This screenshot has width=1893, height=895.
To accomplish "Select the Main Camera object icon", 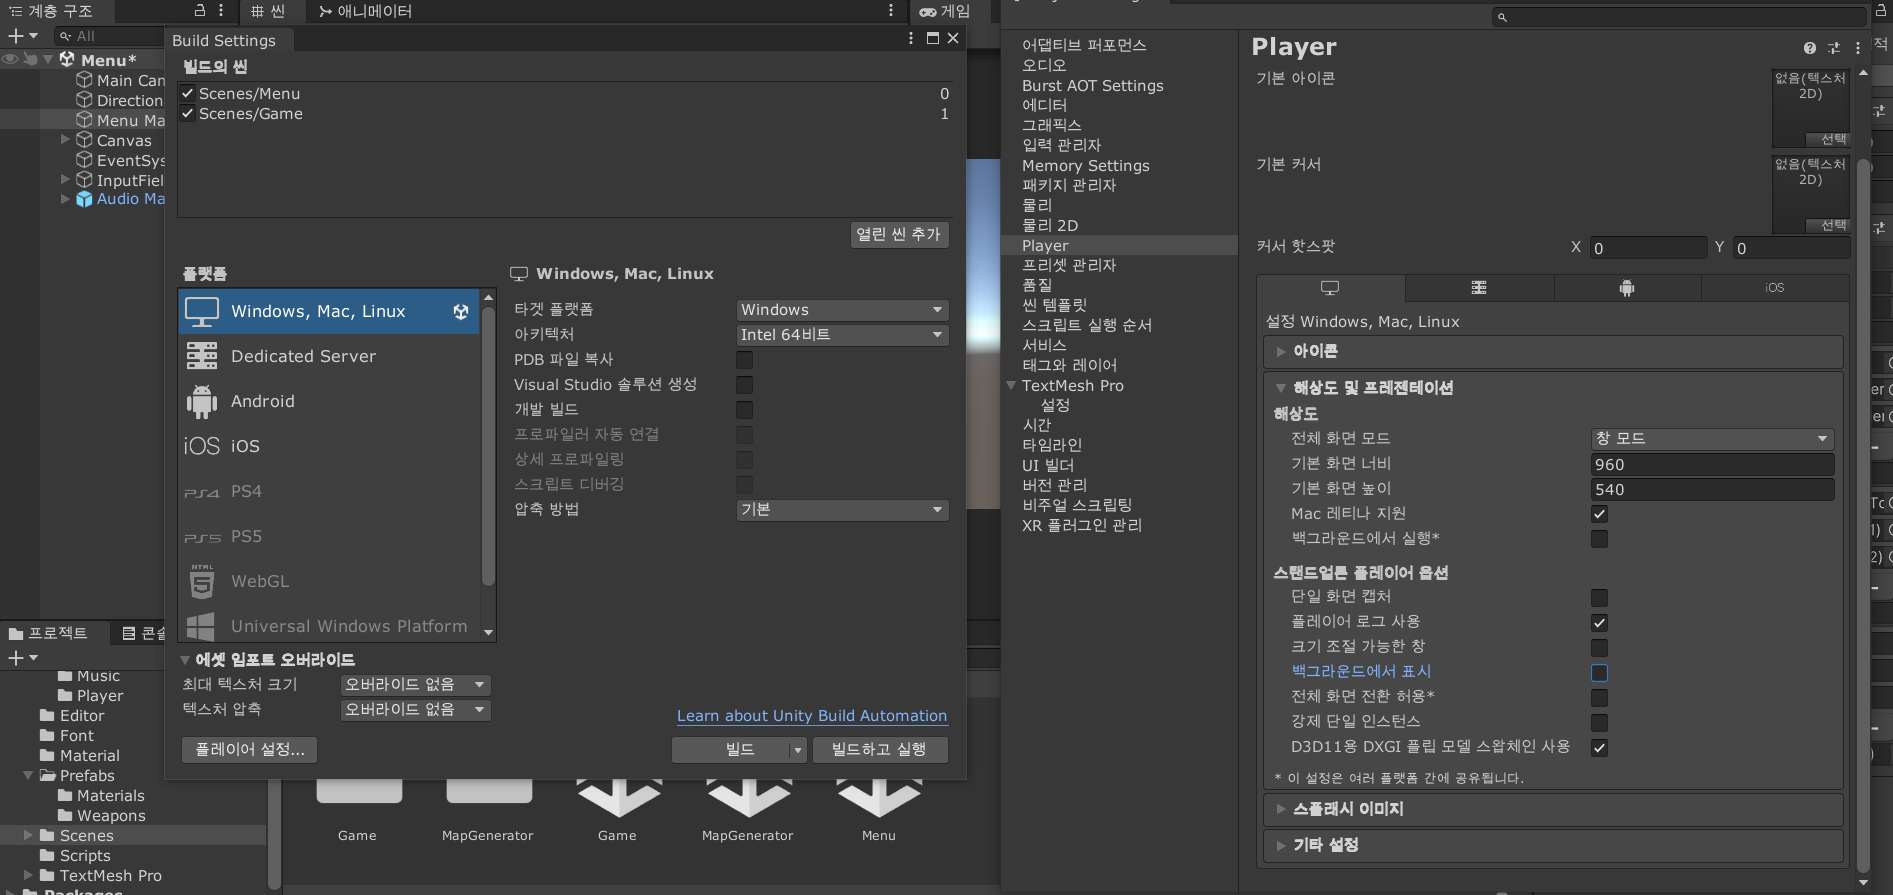I will coord(84,80).
